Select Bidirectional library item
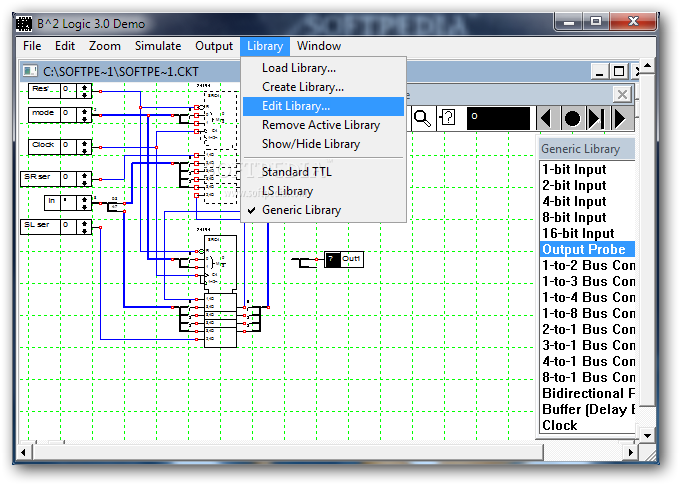This screenshot has height=485, width=680. click(x=587, y=393)
